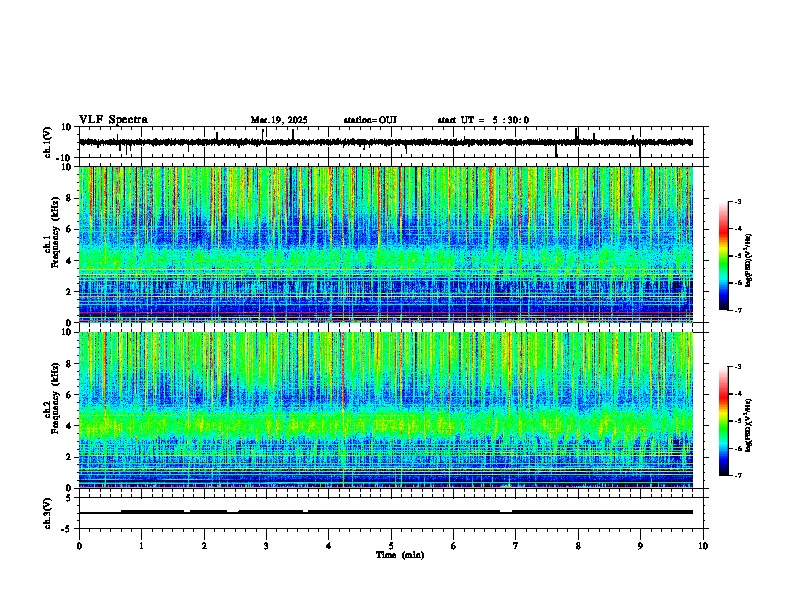Click the "station=OUI" header label
This screenshot has height=612, width=792.
pyautogui.click(x=370, y=120)
